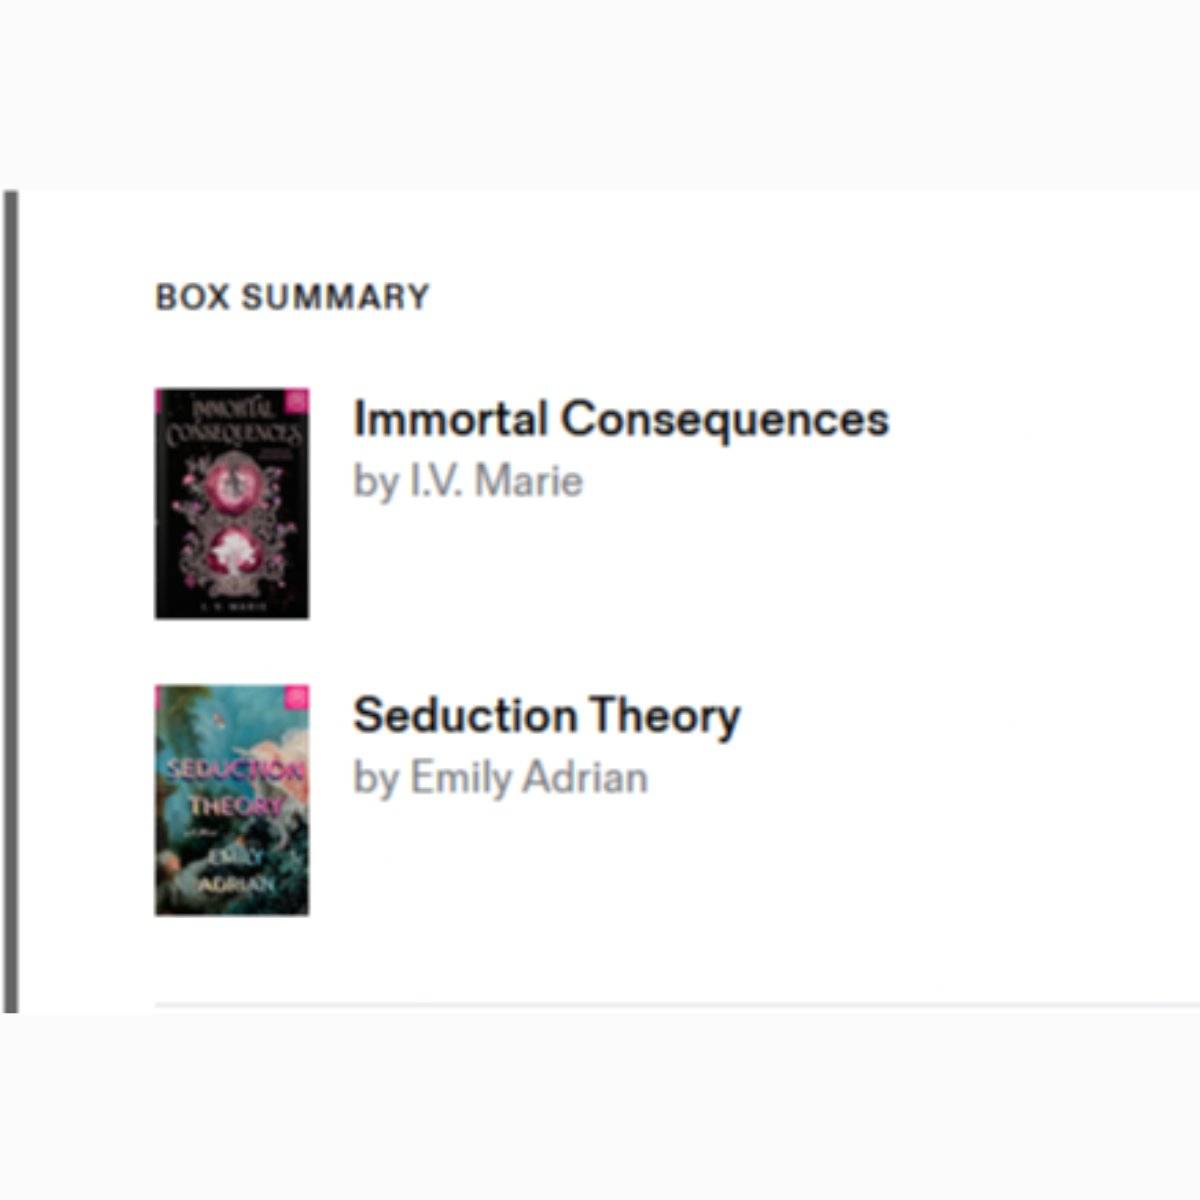Screen dimensions: 1200x1200
Task: Click 'THEORY' lettering on the book cover art
Action: coord(236,806)
